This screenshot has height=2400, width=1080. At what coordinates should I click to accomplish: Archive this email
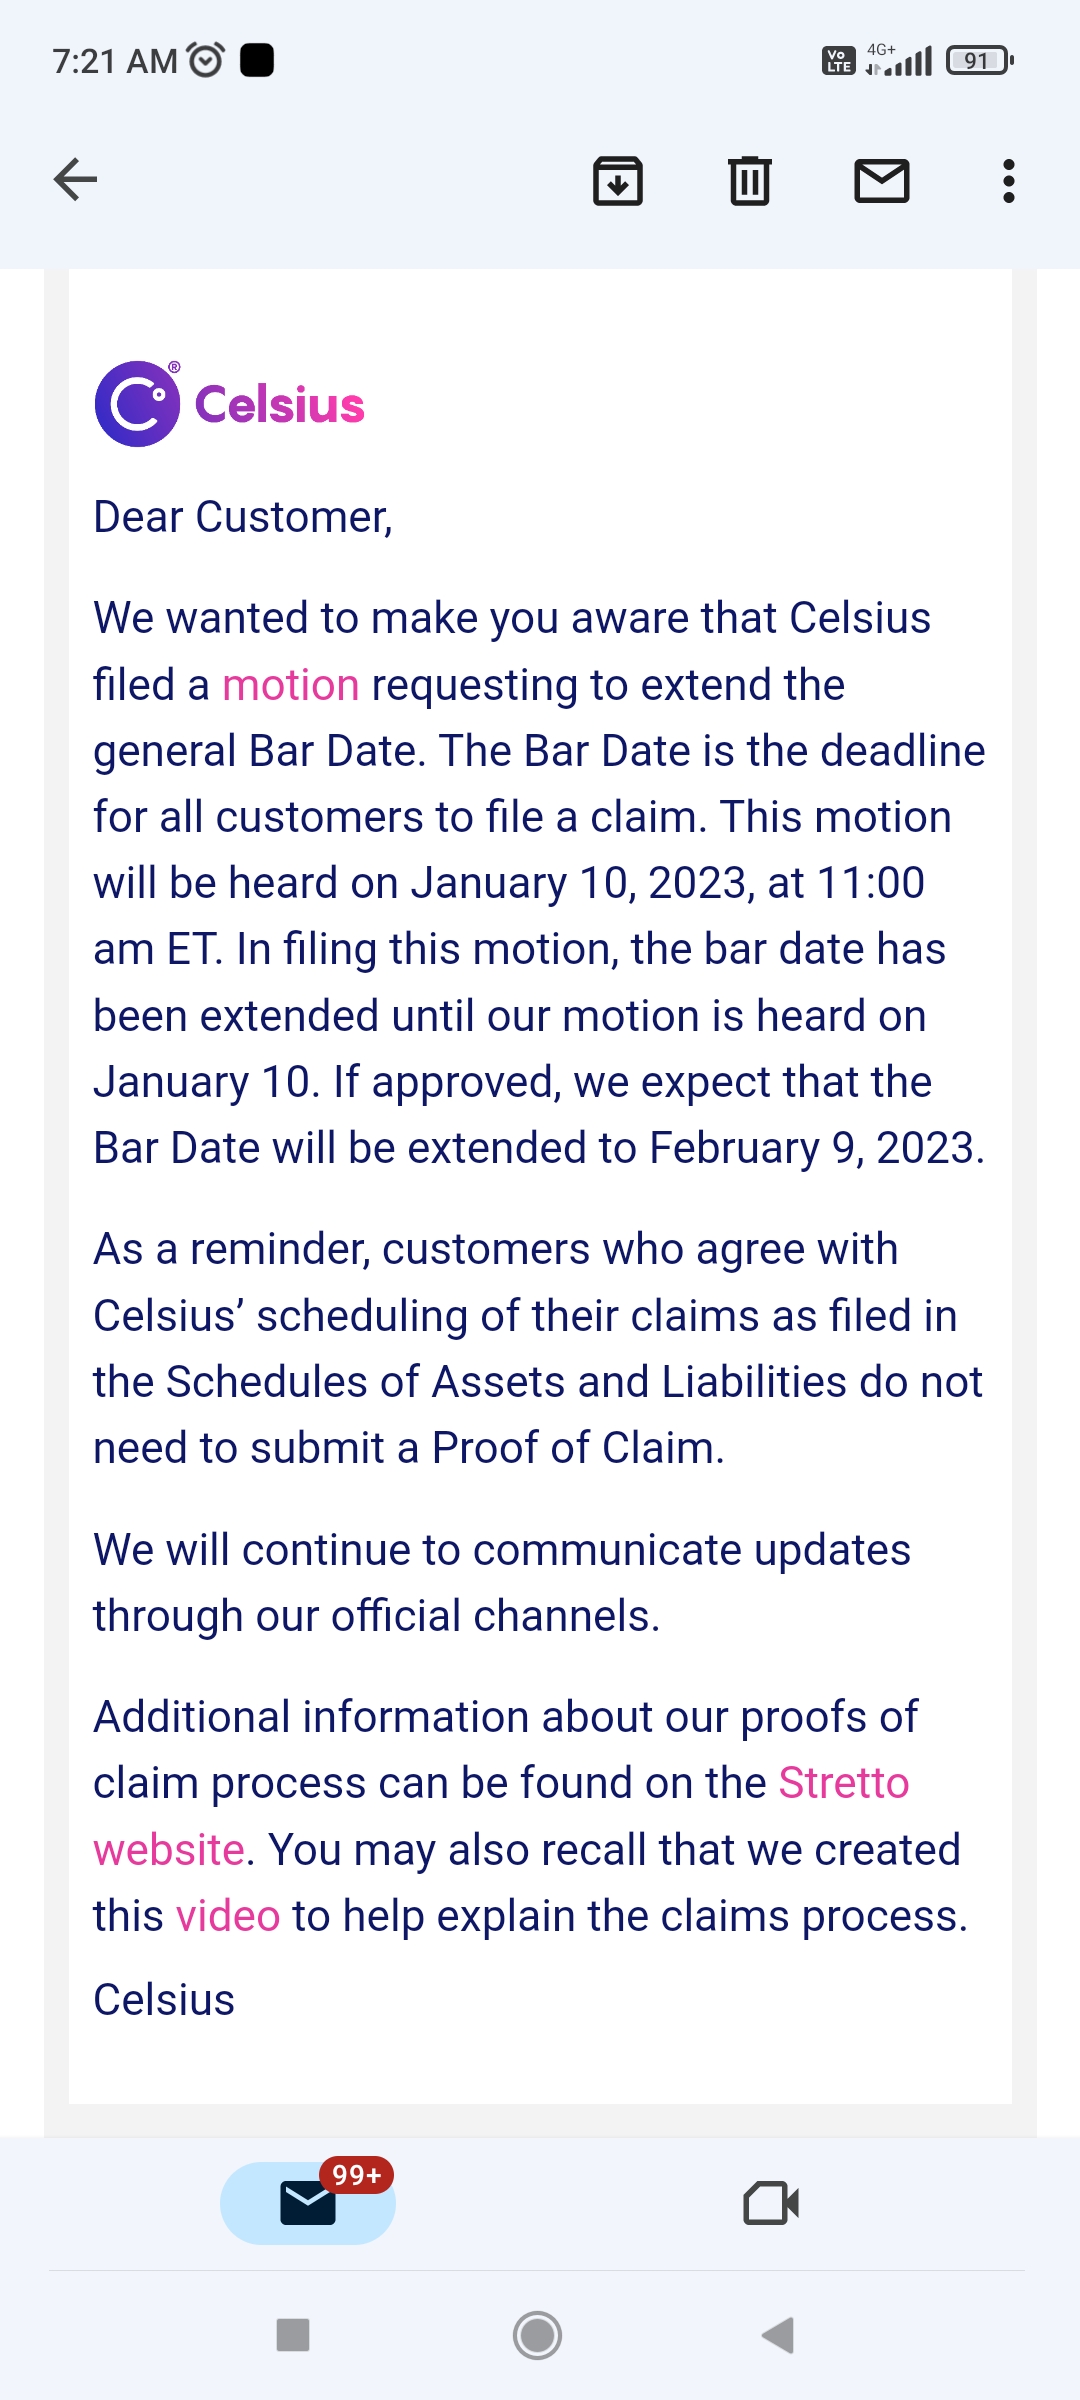618,181
